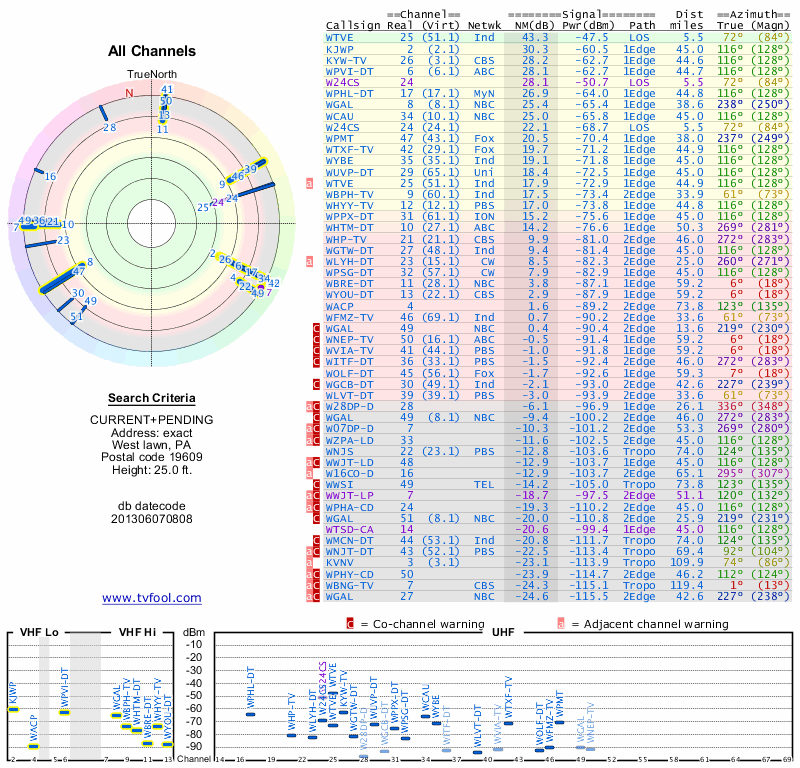800x768 pixels.
Task: Select co-channel warning icon next to WMCN-DT
Action: [316, 539]
